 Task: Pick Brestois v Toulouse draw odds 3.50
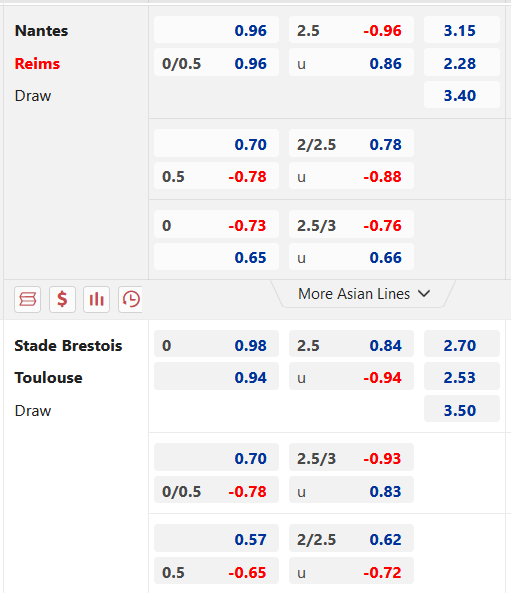[x=462, y=409]
